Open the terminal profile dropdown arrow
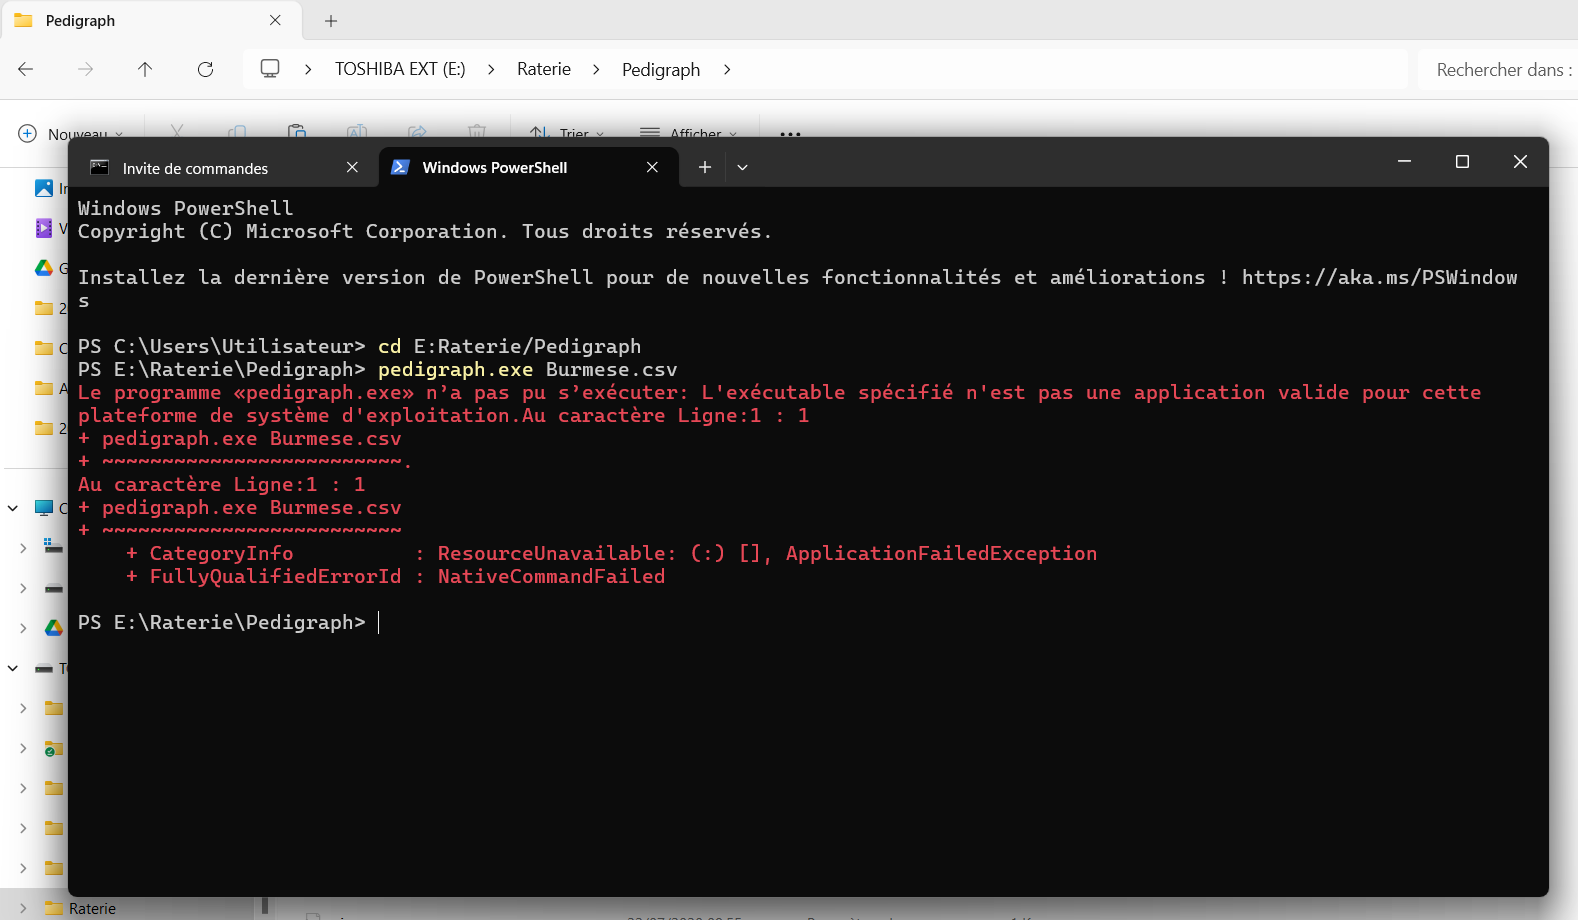1578x920 pixels. [742, 167]
